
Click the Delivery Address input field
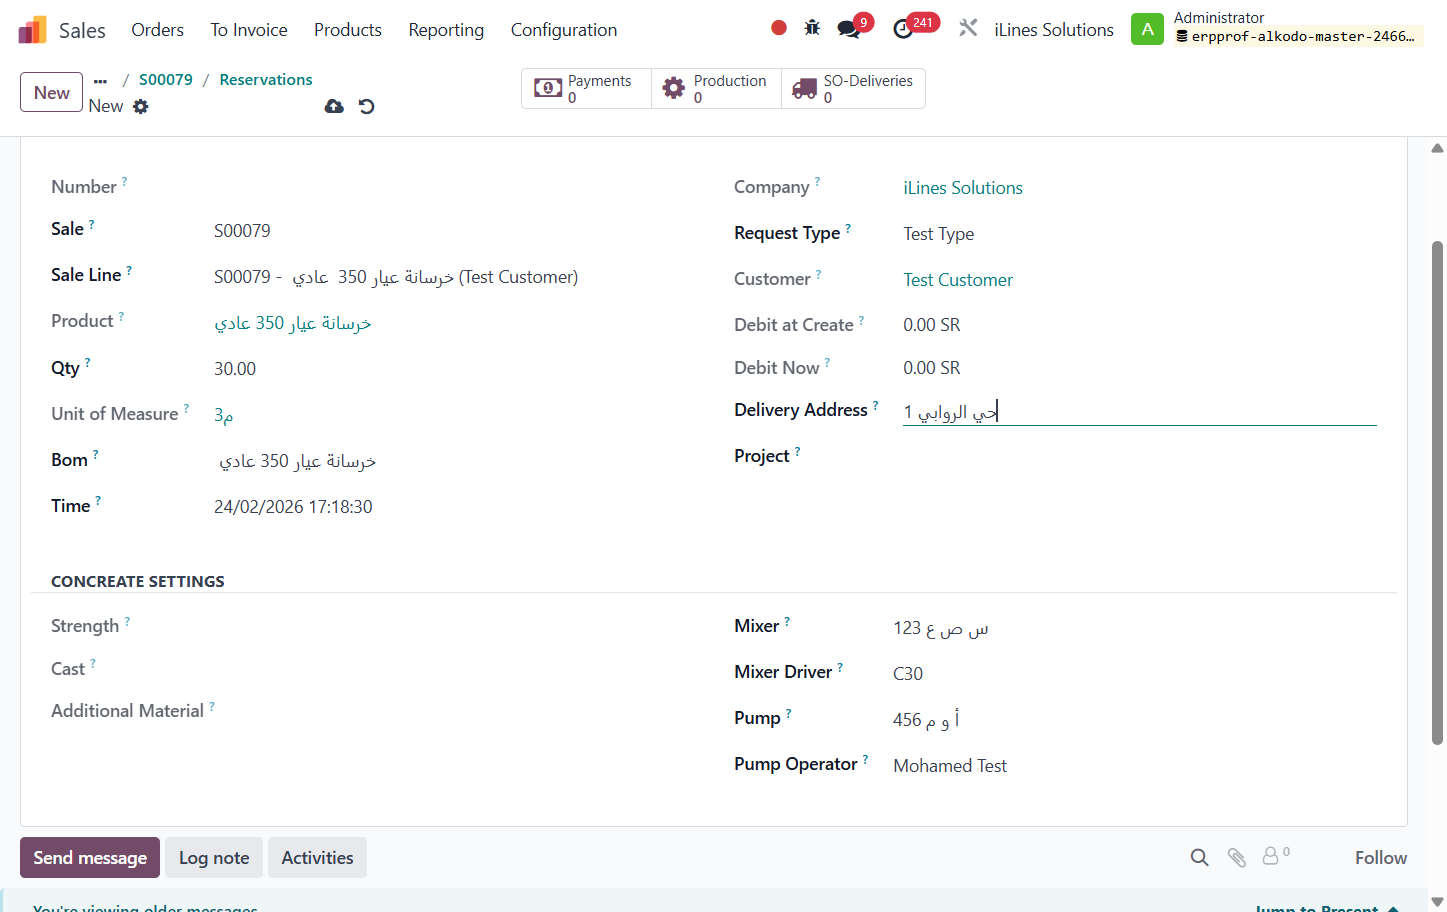1140,412
